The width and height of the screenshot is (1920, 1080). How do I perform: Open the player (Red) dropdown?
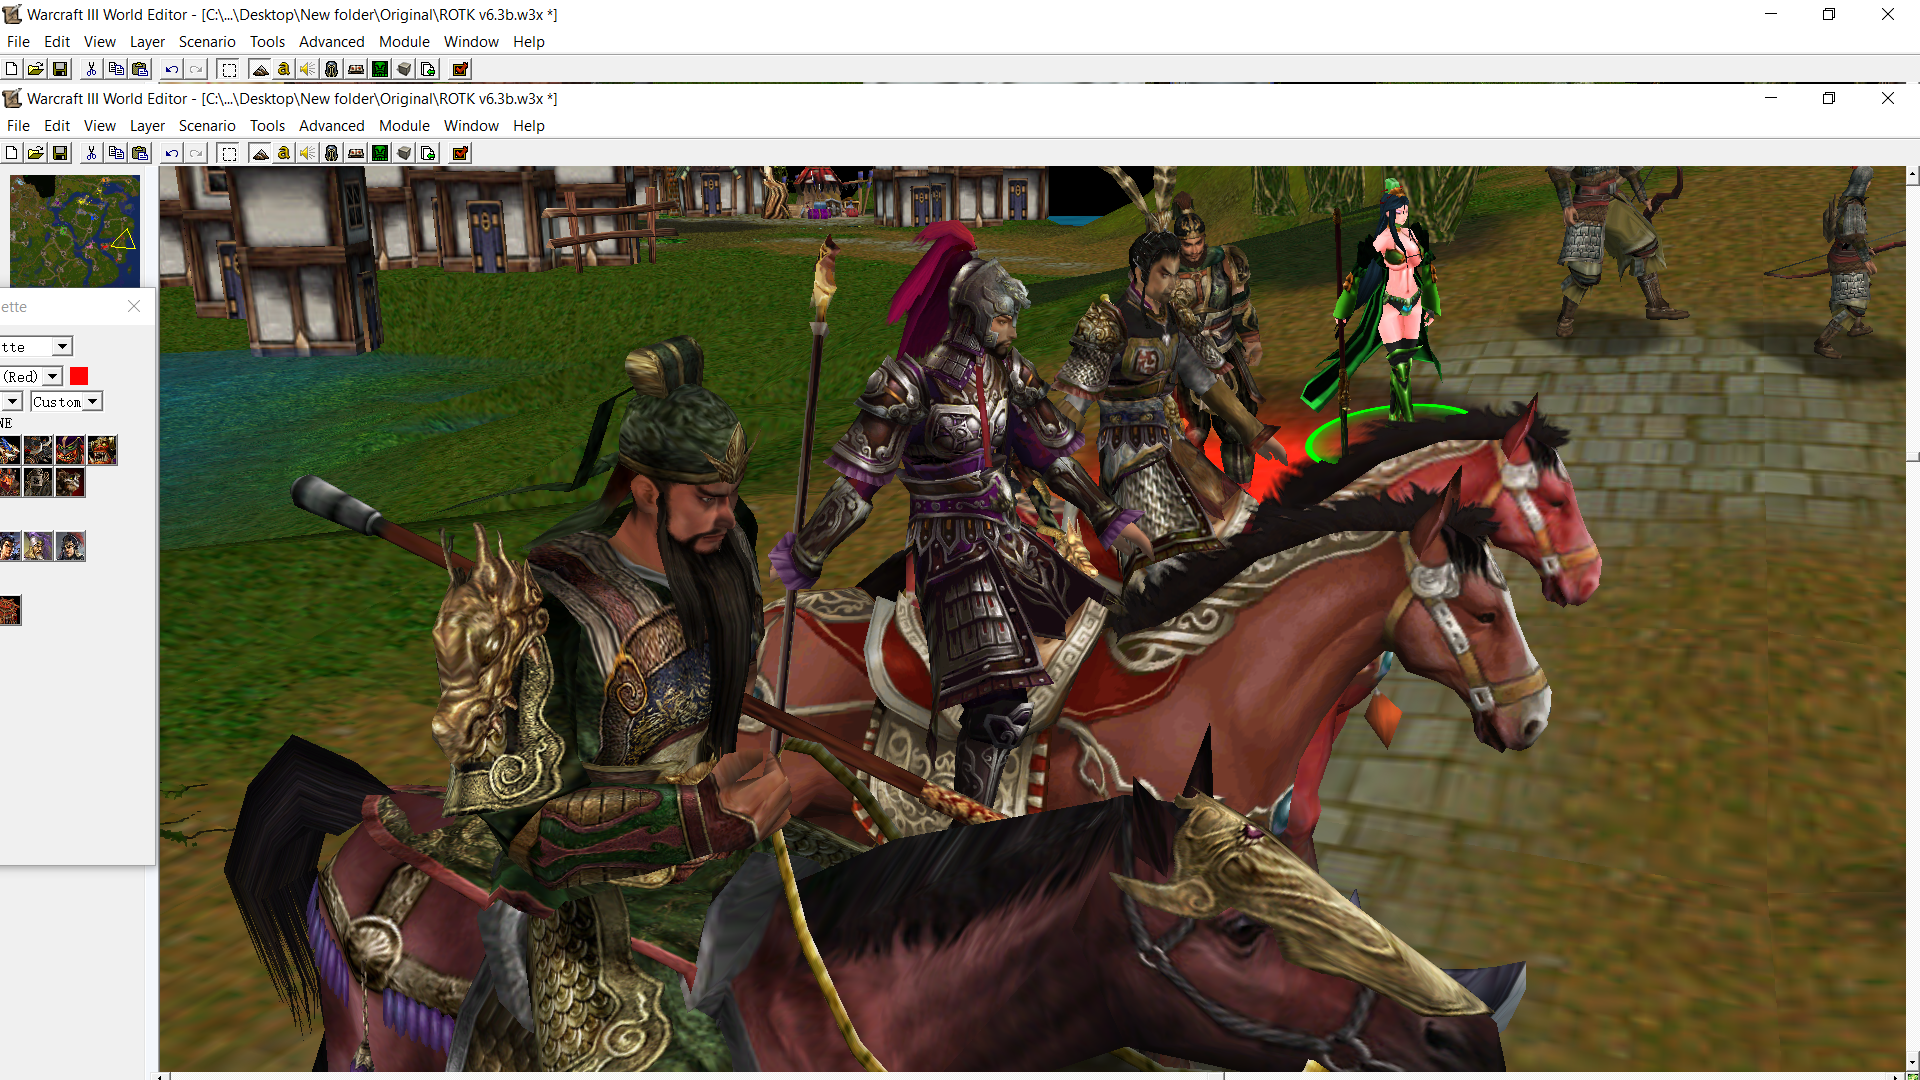click(52, 376)
